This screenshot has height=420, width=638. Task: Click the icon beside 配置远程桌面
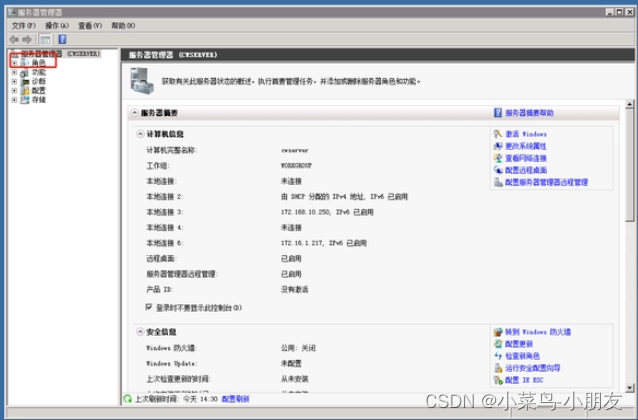(498, 170)
